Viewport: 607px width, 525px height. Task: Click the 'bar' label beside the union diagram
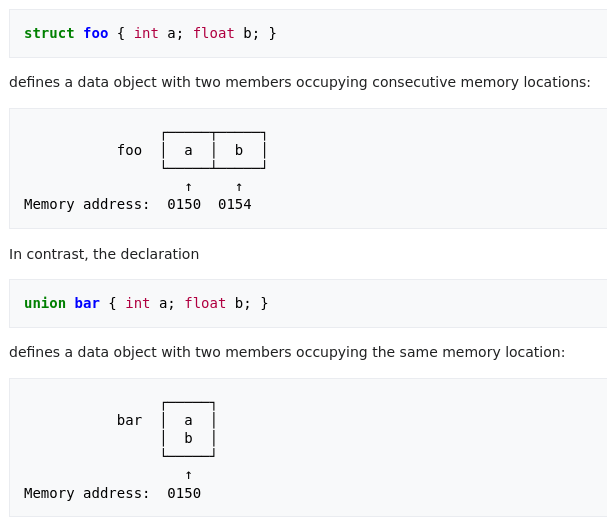129,420
